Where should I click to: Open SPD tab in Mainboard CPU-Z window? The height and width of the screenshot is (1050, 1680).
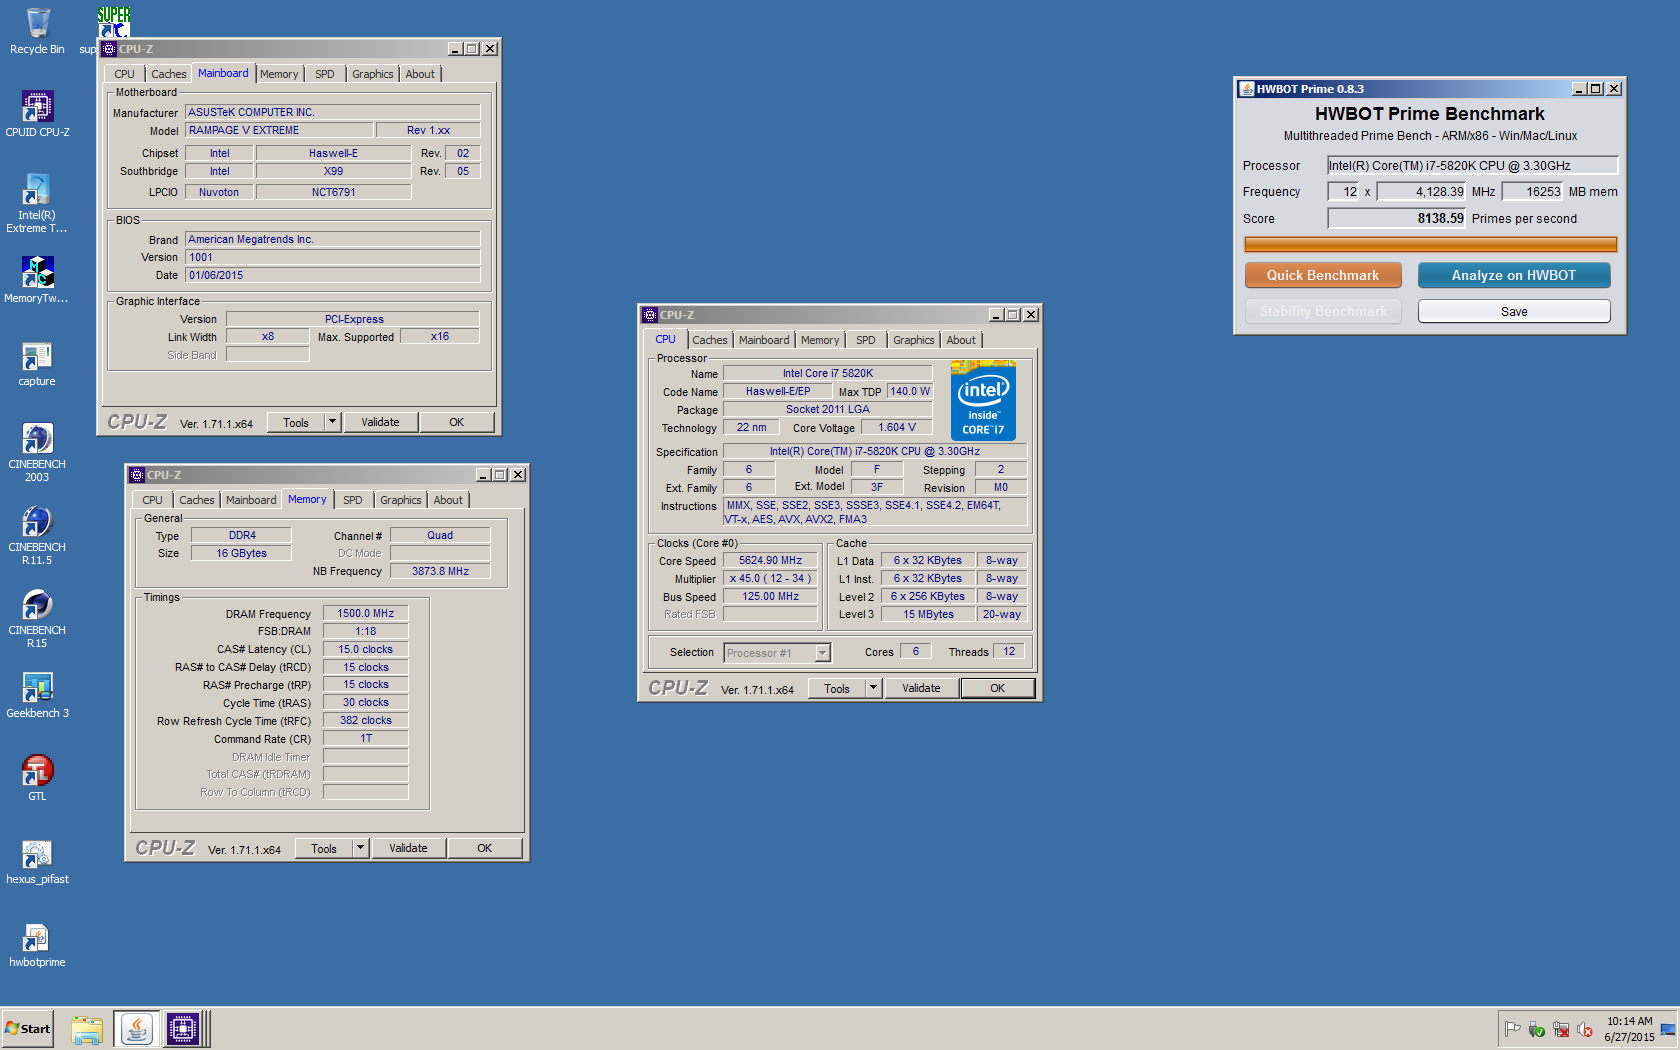pyautogui.click(x=325, y=74)
